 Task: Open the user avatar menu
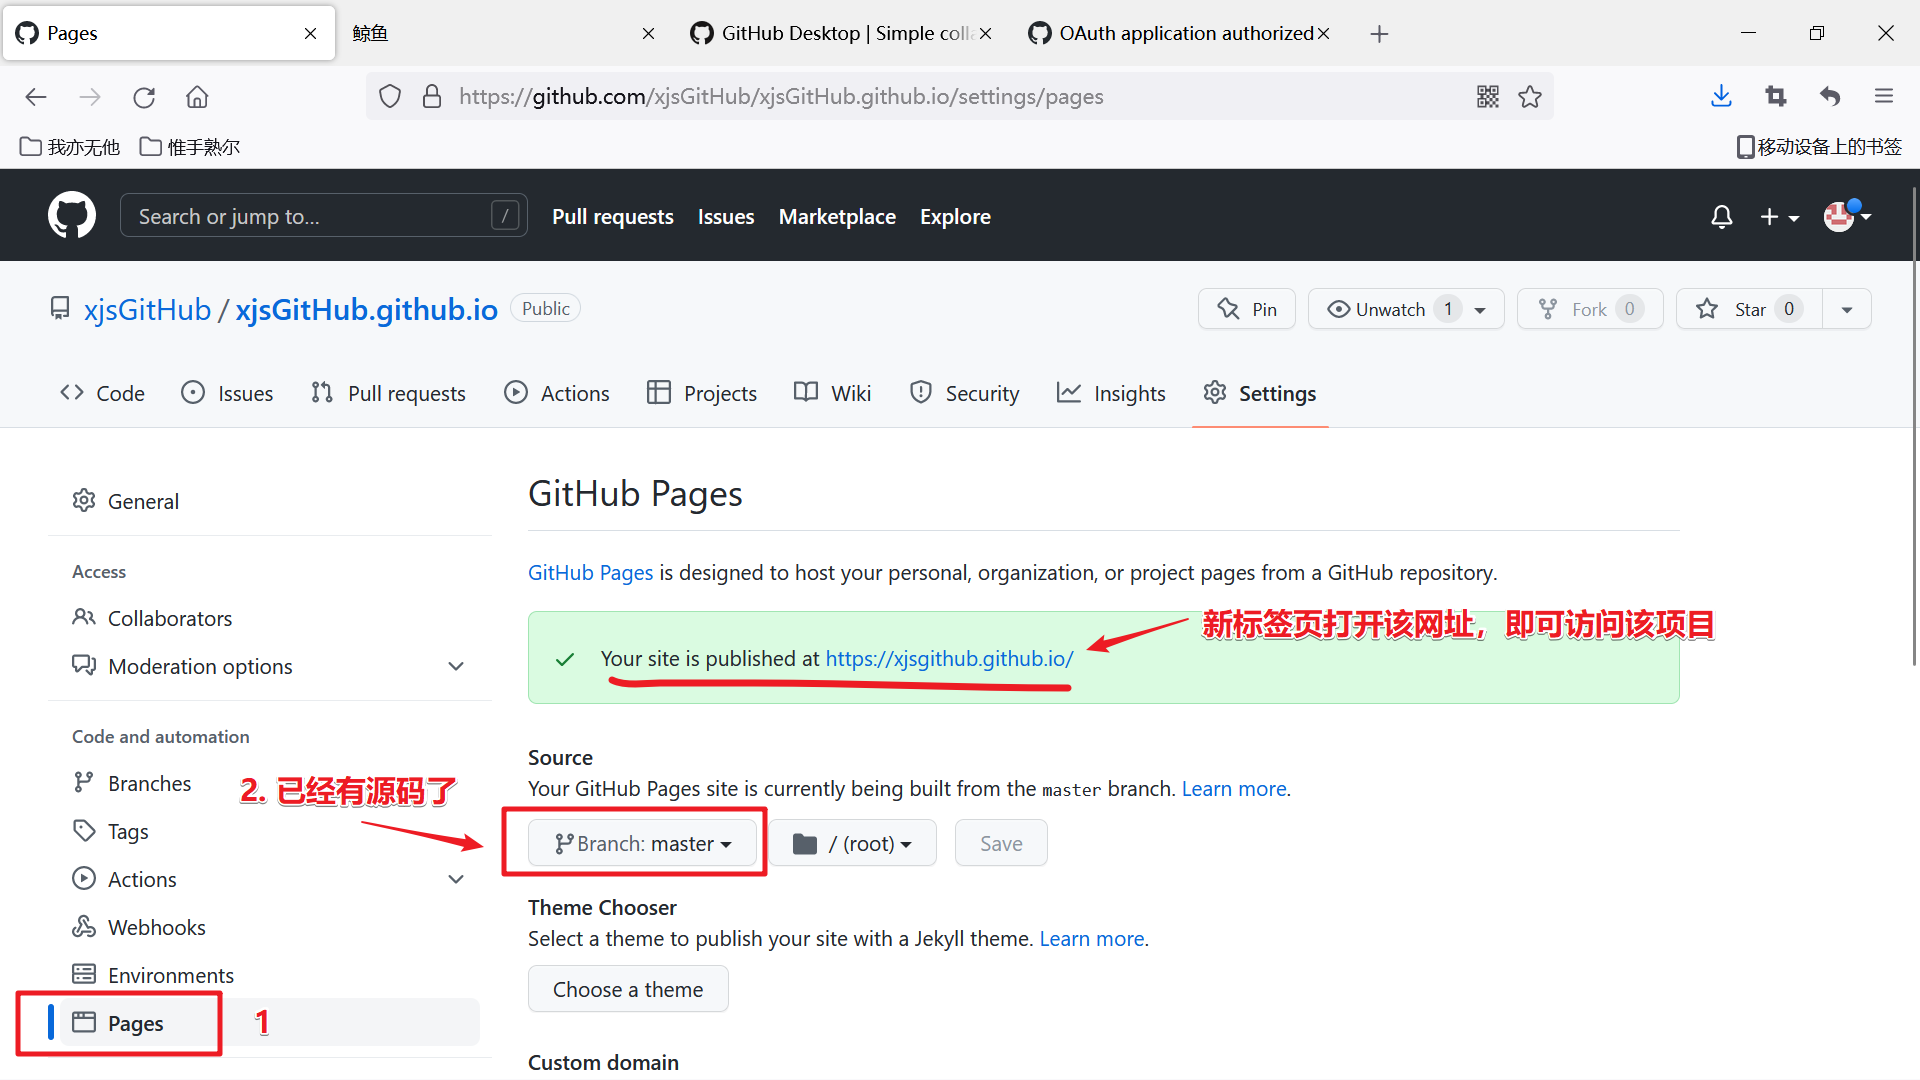pos(1846,216)
